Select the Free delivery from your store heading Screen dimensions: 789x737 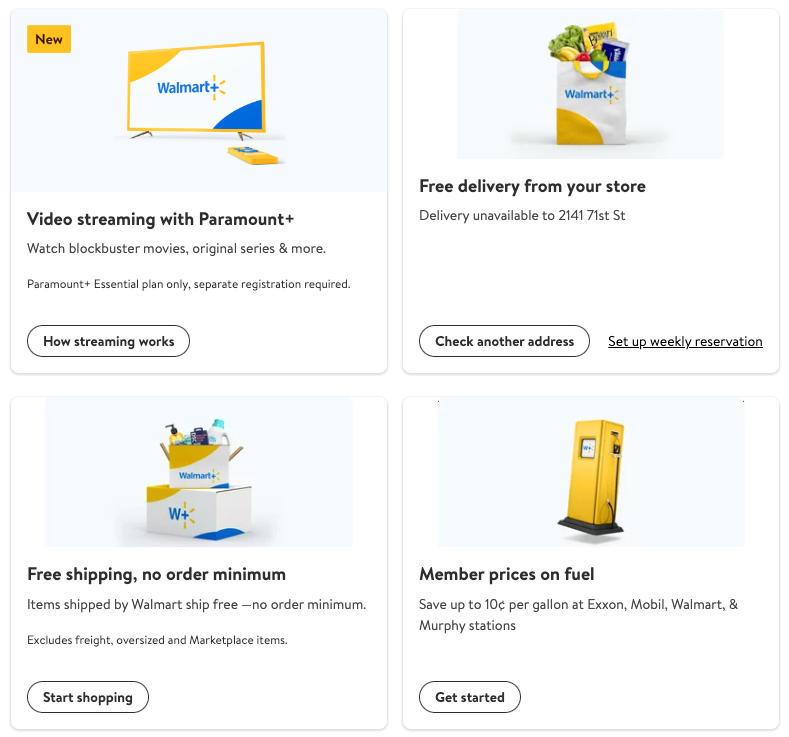point(532,186)
